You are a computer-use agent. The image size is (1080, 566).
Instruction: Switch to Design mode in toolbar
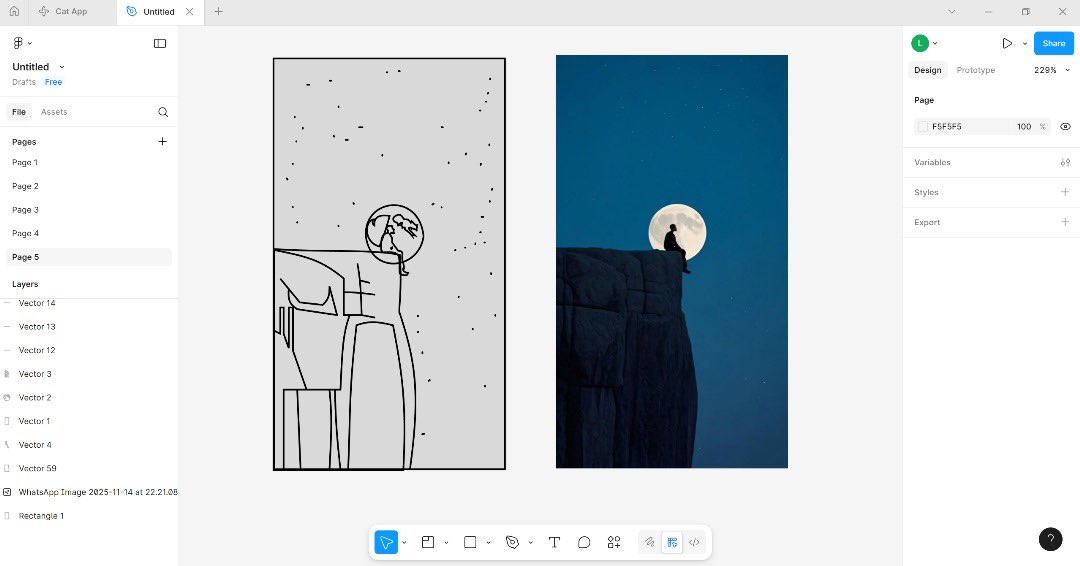tap(672, 542)
